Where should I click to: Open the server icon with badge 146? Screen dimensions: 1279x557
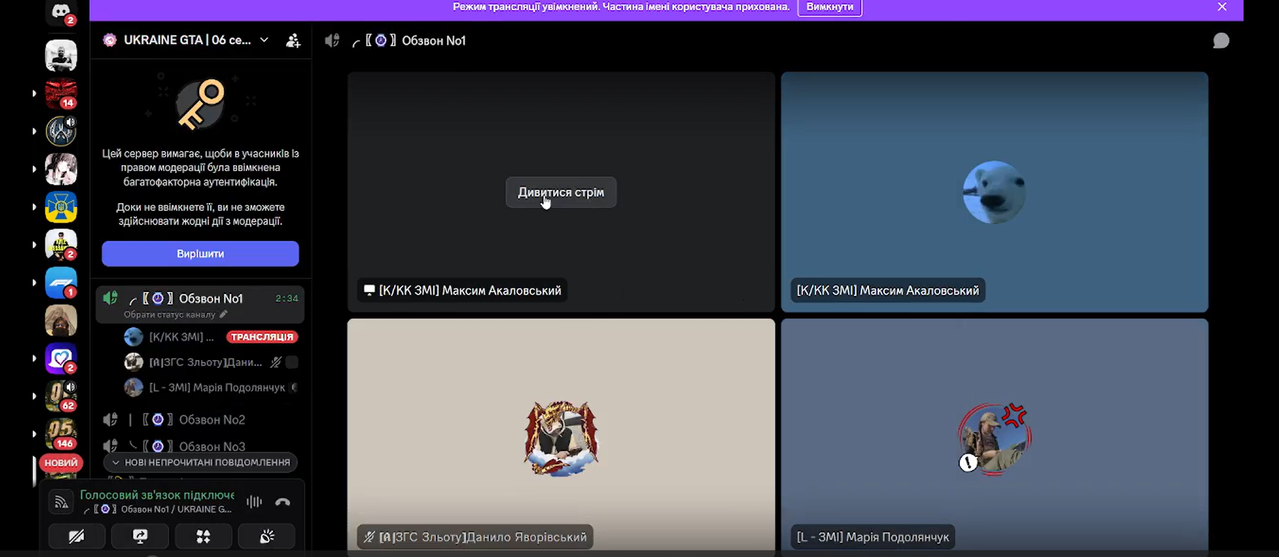pos(61,435)
